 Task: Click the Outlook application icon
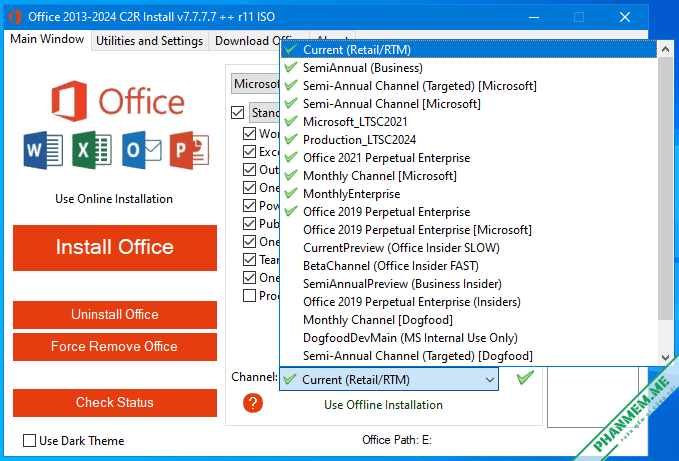(x=141, y=150)
